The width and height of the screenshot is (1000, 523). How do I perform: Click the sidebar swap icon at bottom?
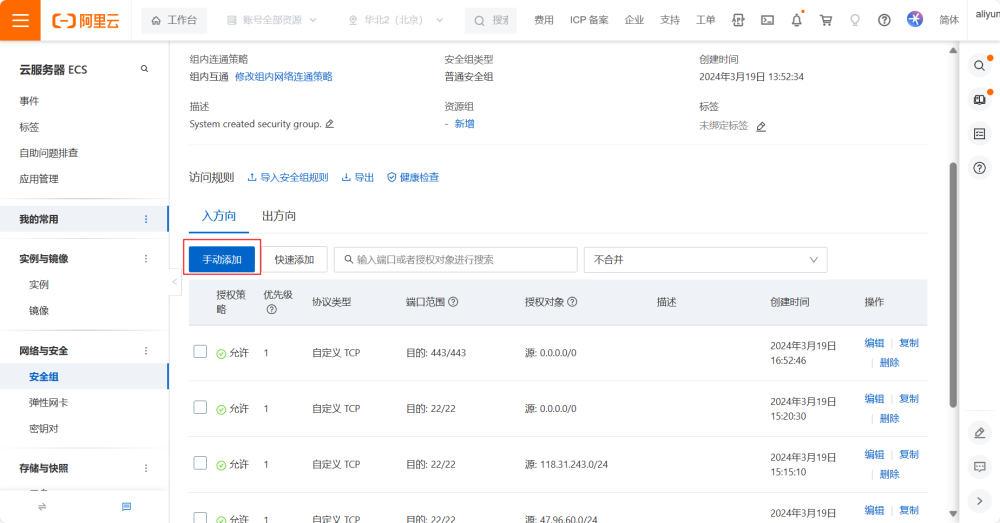pyautogui.click(x=42, y=507)
